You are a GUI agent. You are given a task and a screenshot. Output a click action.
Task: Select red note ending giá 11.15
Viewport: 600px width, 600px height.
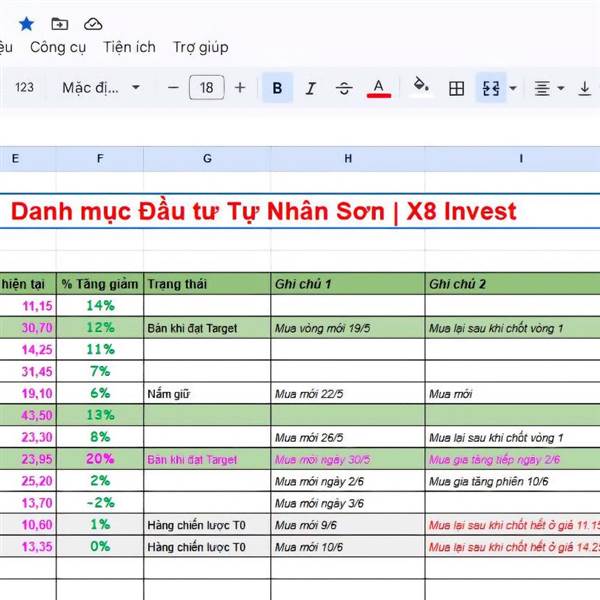512,525
